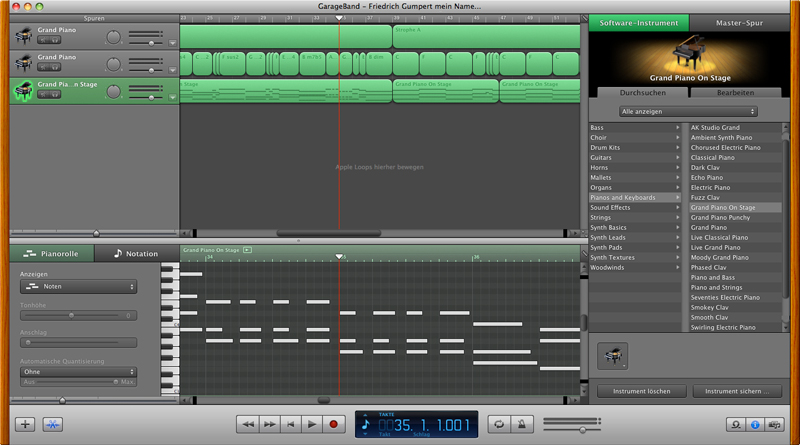Open the Loop Browser button
This screenshot has width=800, height=445.
[x=736, y=424]
